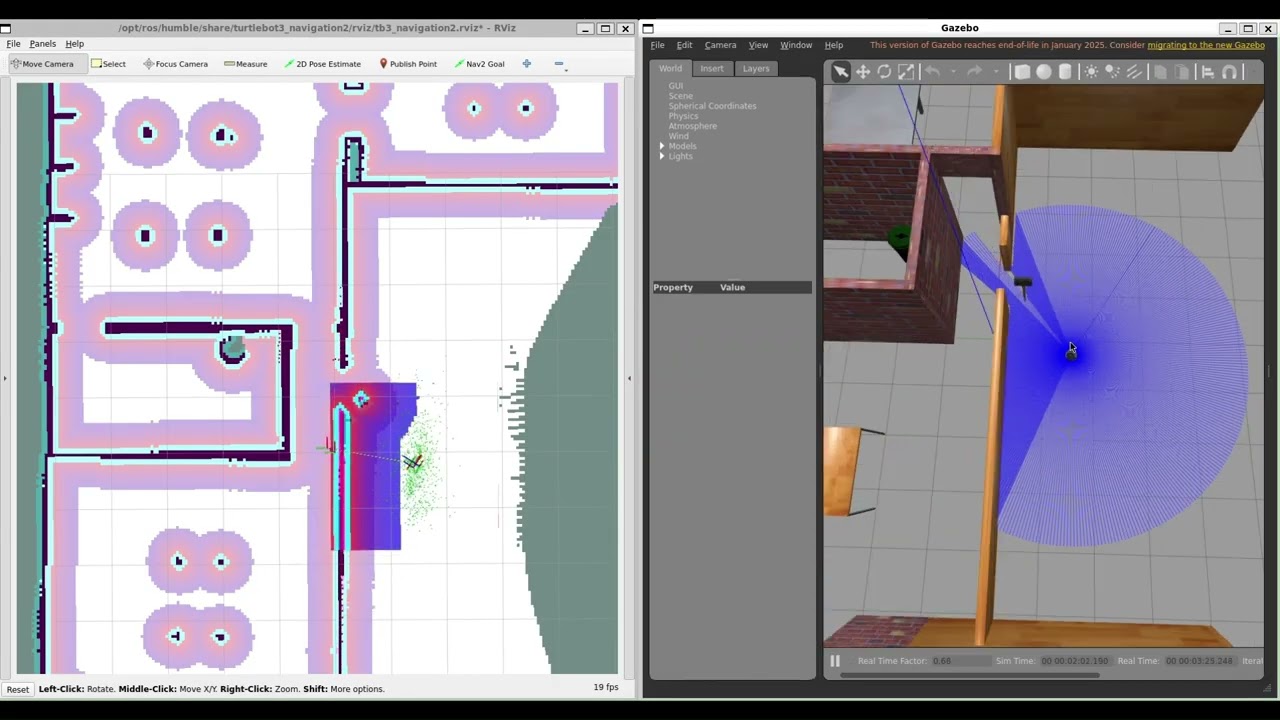Choose the Gazebo rotate mode tool

[x=884, y=72]
